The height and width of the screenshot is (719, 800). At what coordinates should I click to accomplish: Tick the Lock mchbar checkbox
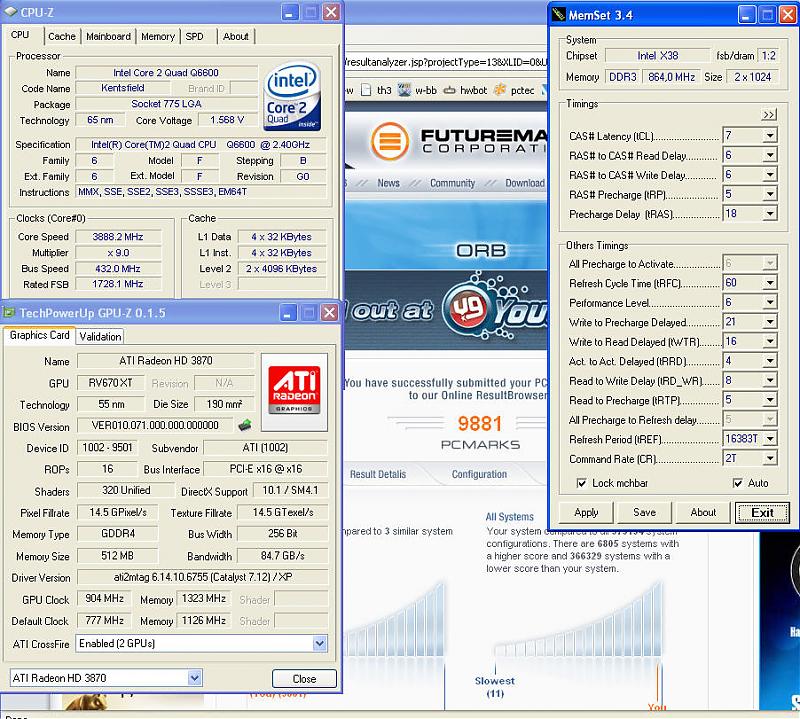tap(581, 483)
